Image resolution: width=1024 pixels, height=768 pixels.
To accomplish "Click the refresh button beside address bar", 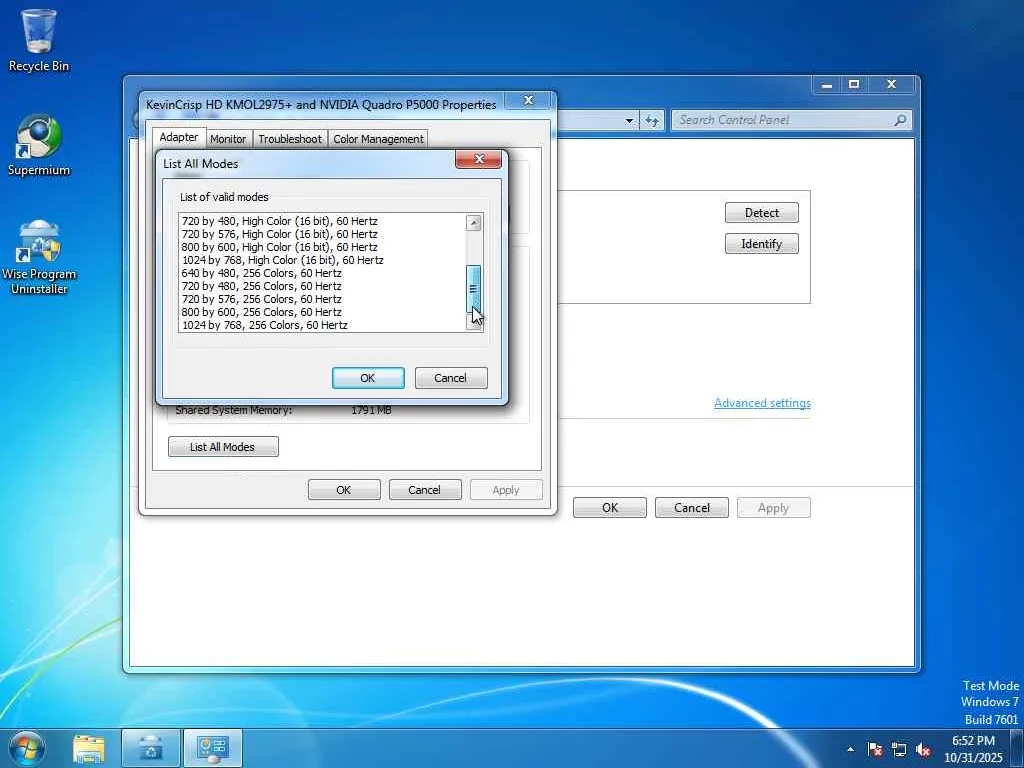I will [x=652, y=121].
